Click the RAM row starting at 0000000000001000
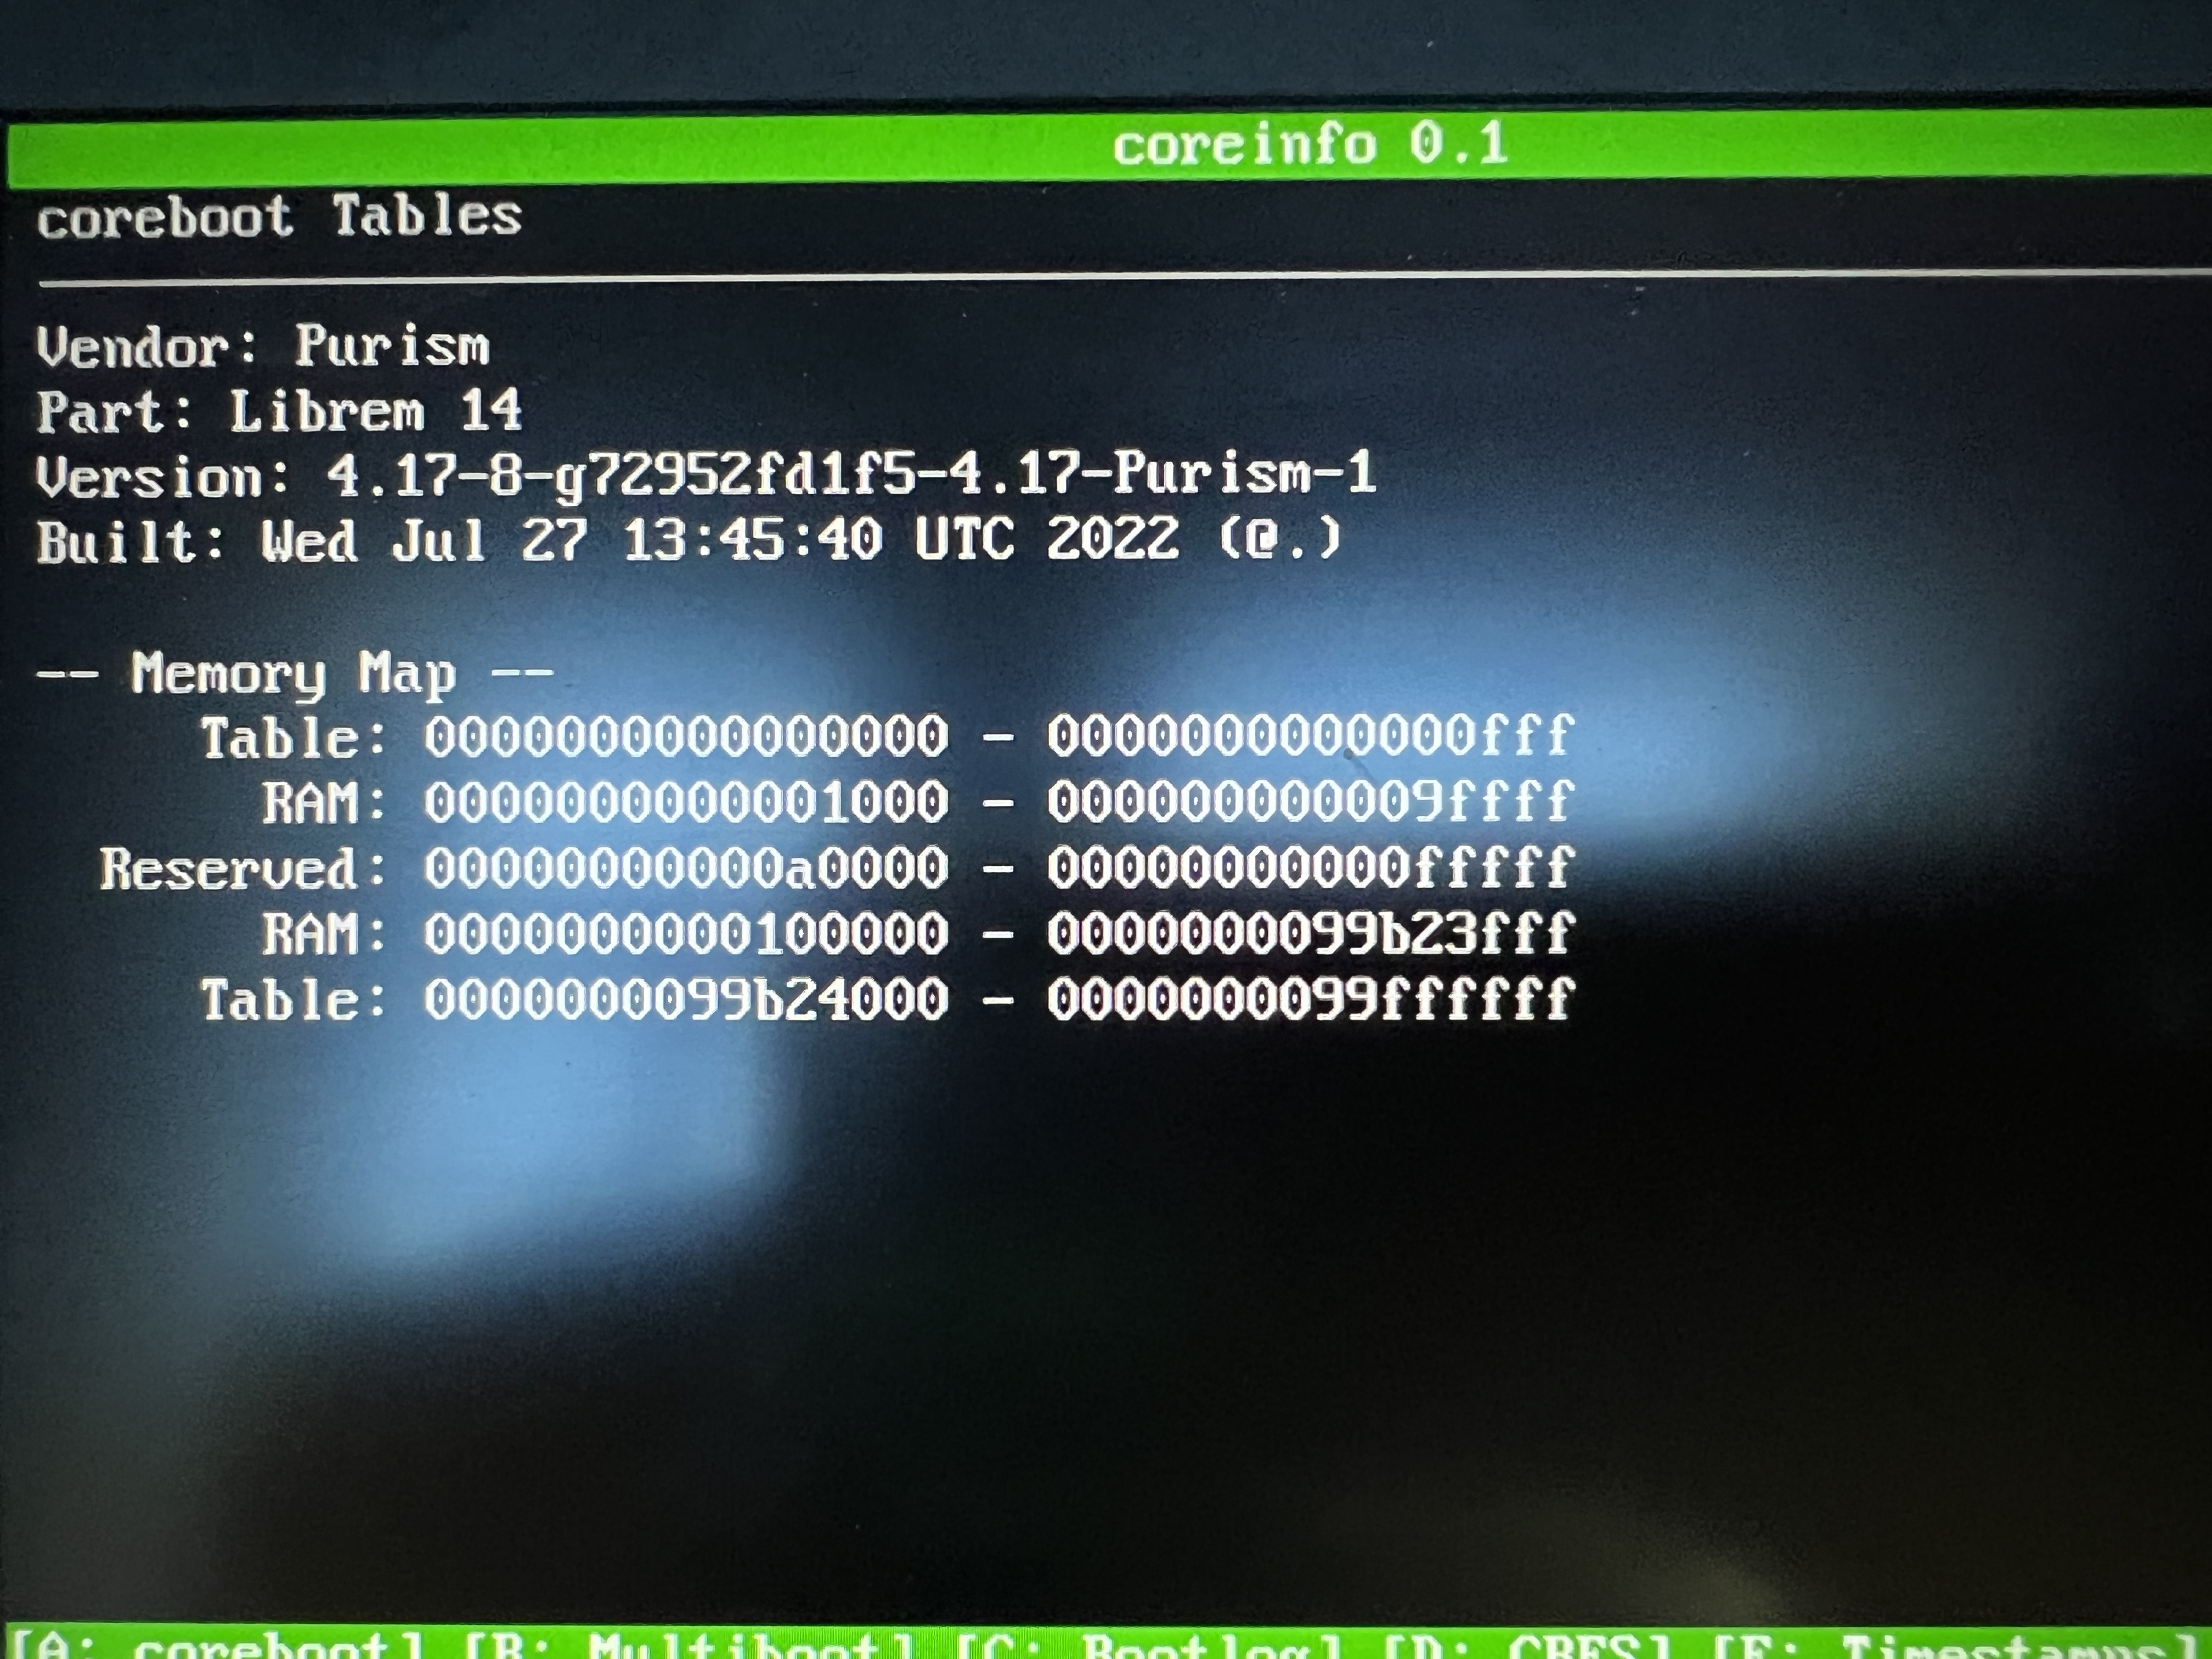The height and width of the screenshot is (1659, 2212). [918, 802]
